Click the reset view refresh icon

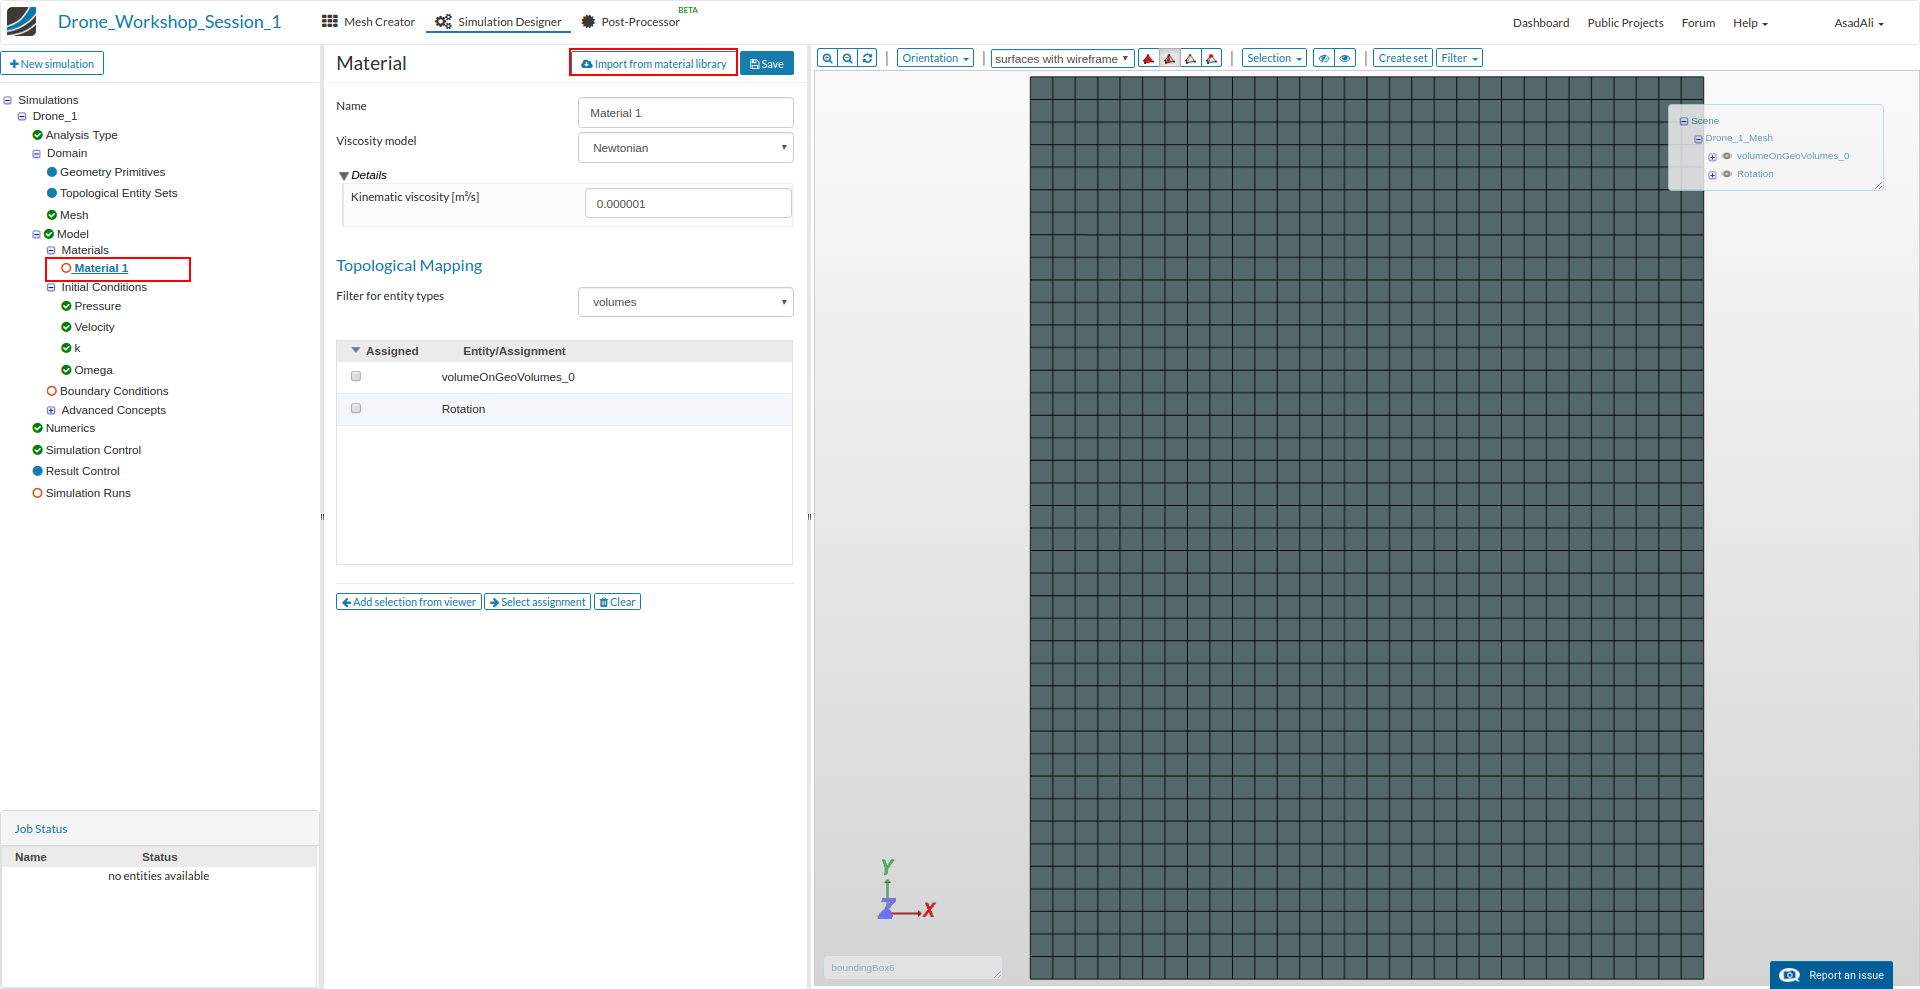[x=868, y=58]
